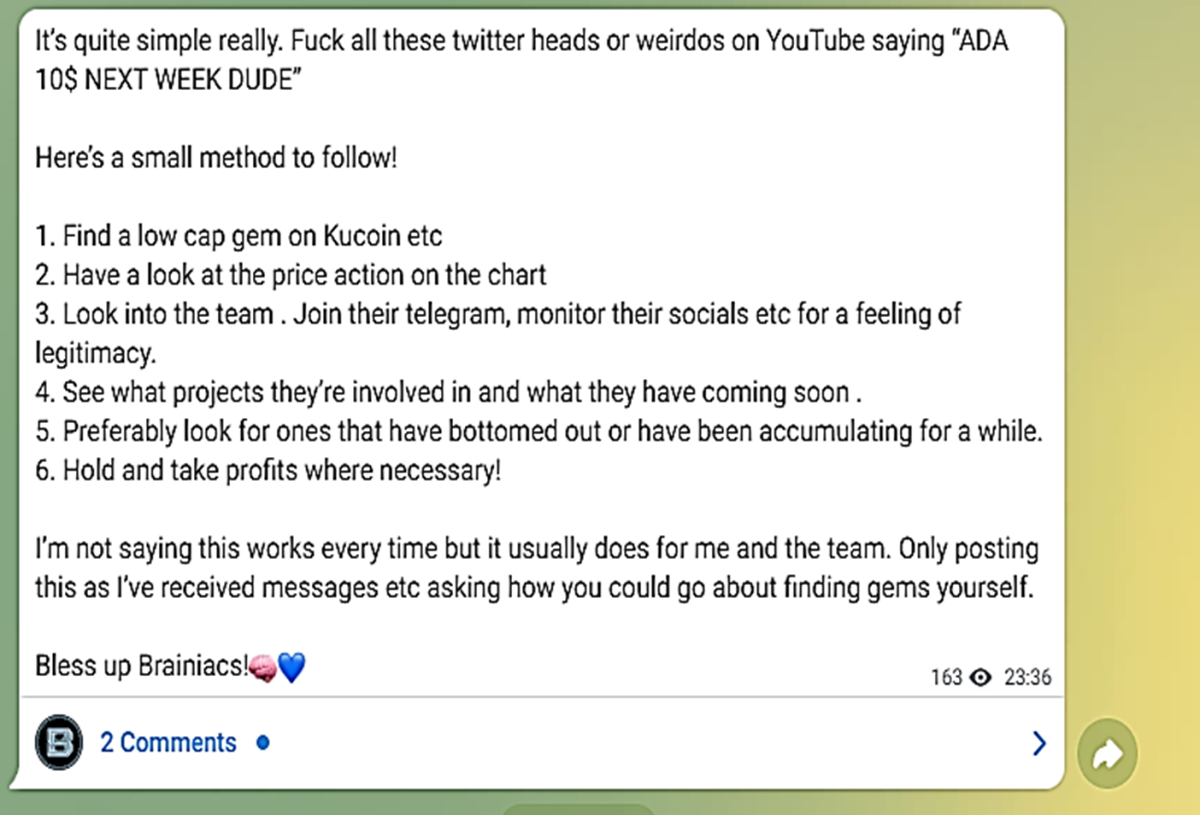
Task: Click step 1 about low cap gem on Kucoin
Action: point(239,237)
